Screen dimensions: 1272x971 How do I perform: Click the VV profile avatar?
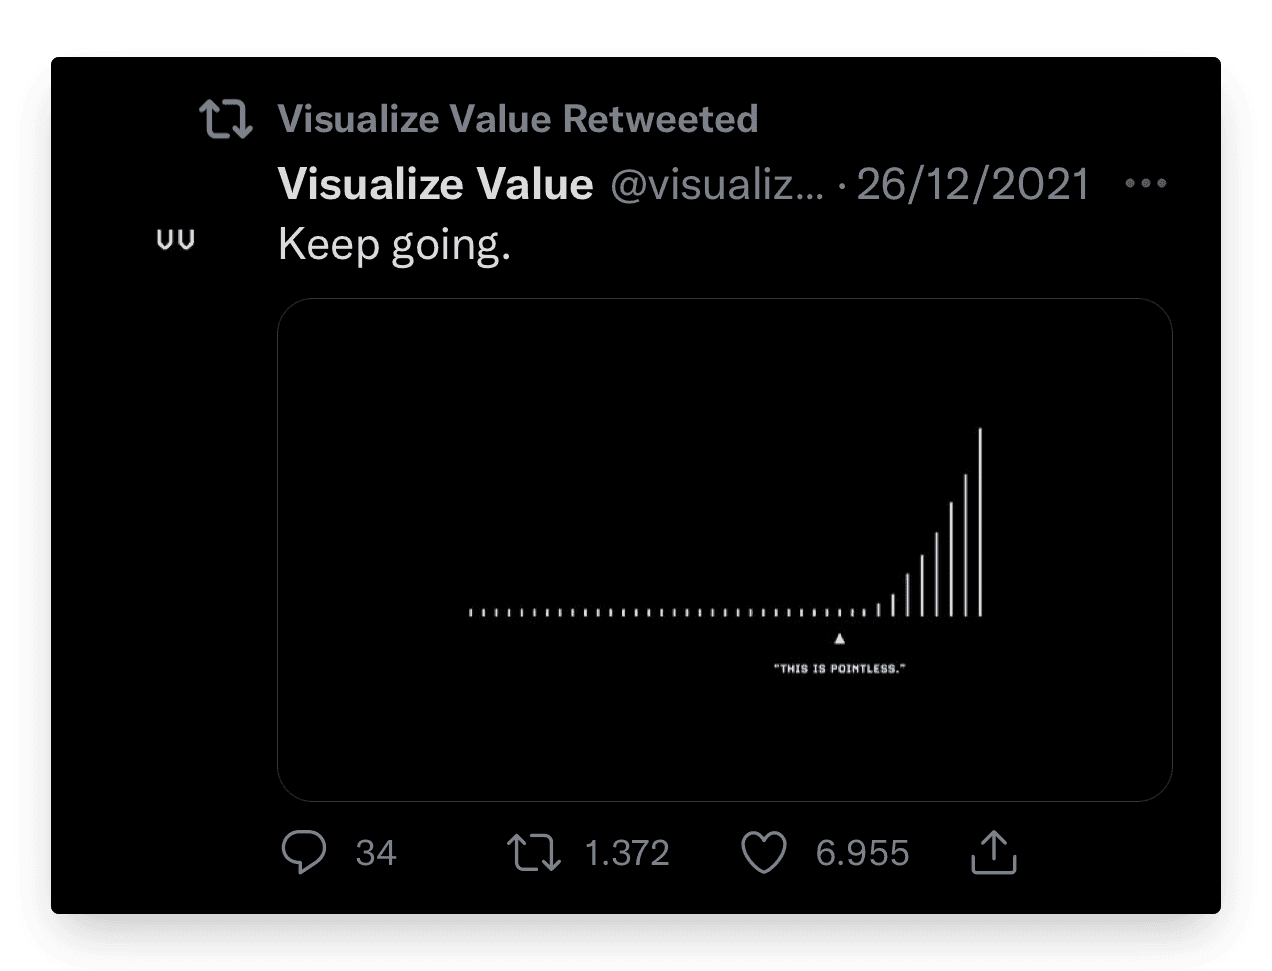click(176, 240)
